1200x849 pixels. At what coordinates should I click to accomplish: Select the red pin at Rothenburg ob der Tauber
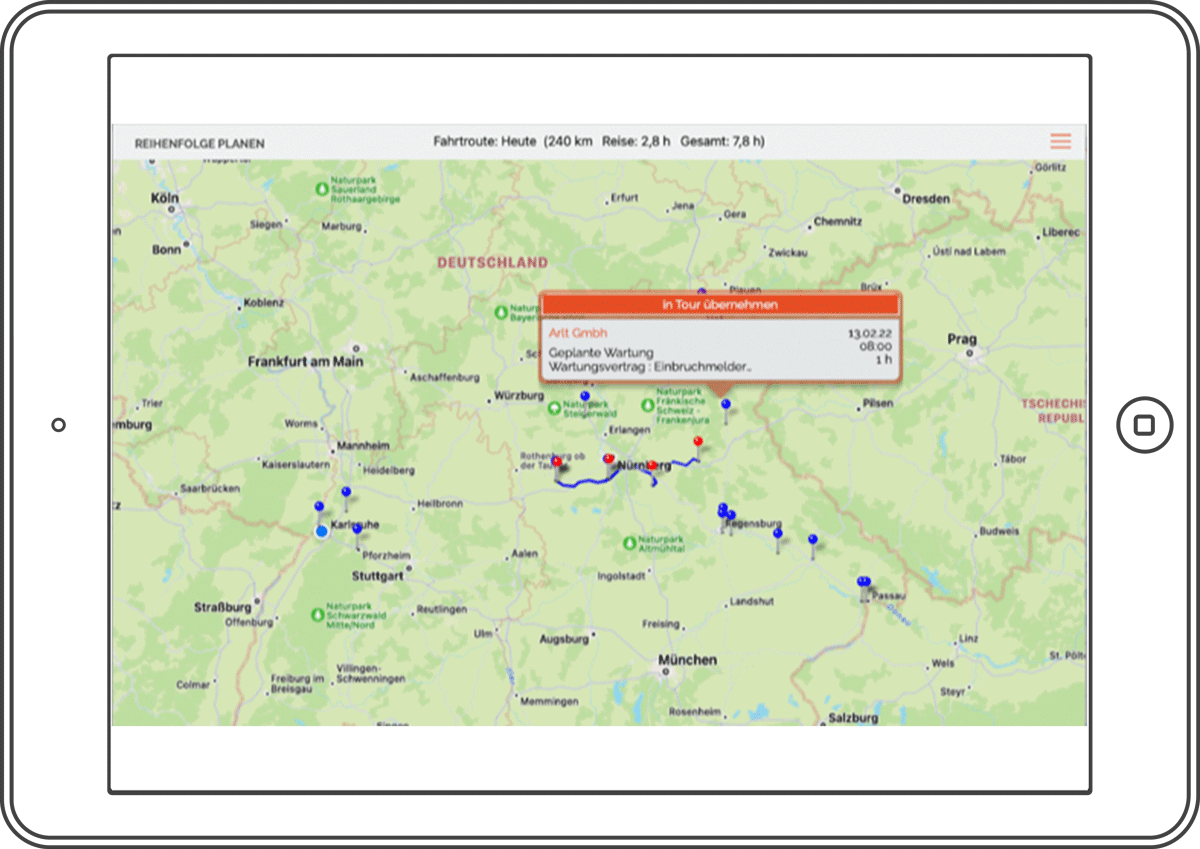(557, 464)
